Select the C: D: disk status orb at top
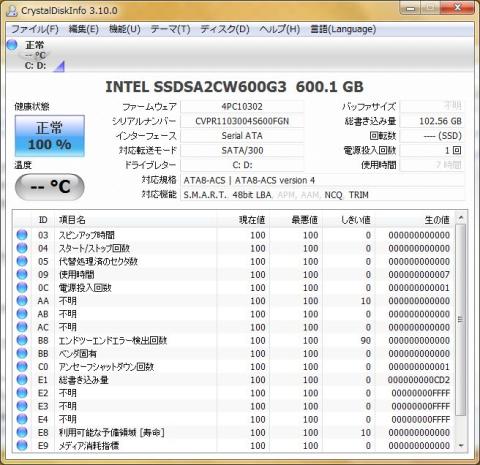 [12, 45]
